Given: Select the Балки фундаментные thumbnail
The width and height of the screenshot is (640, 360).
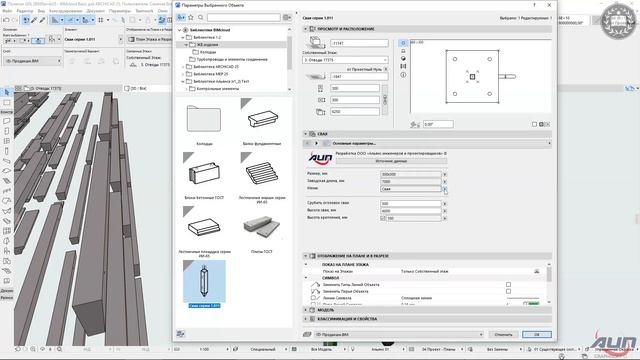Looking at the screenshot, I should pos(262,119).
